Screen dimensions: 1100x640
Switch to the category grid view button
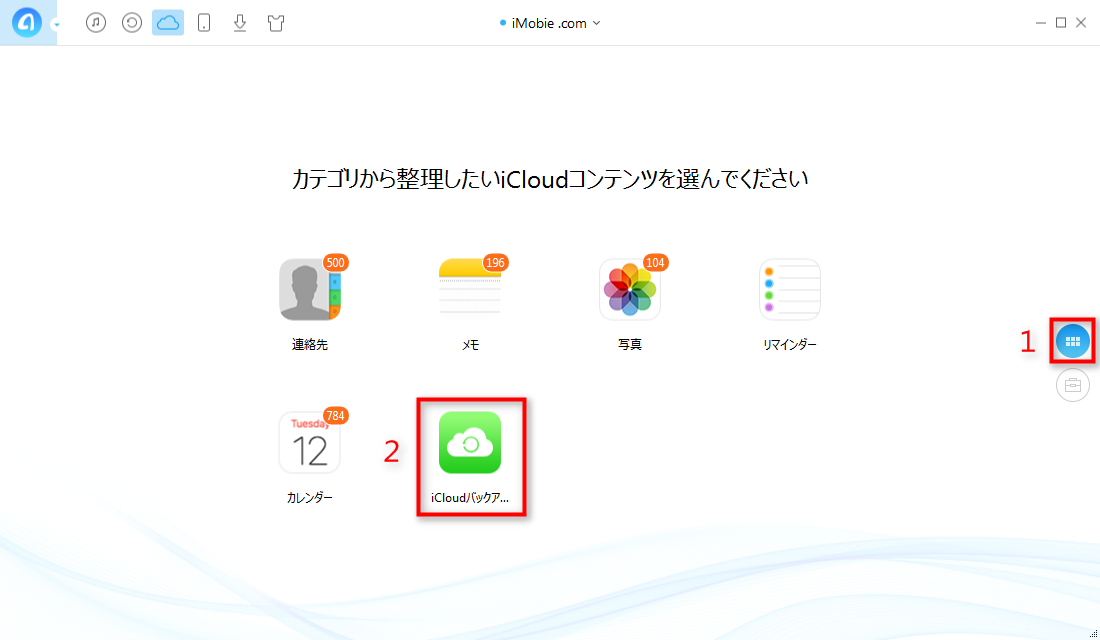(x=1073, y=341)
